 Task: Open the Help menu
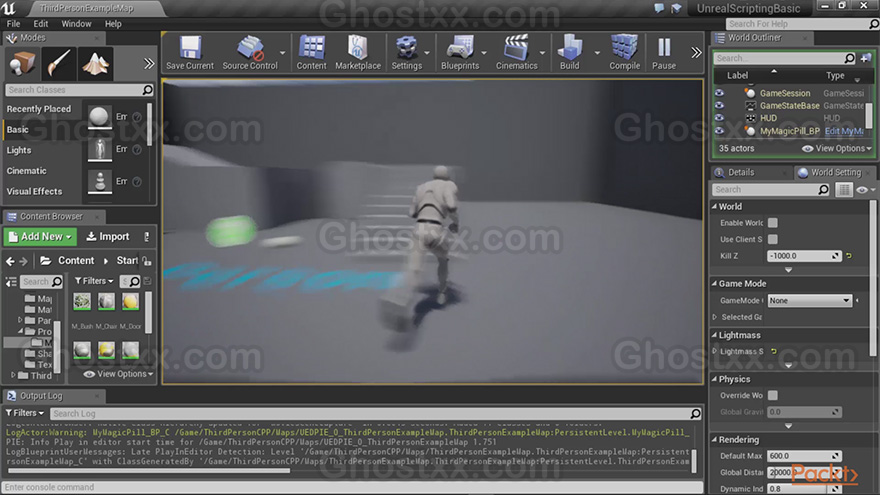tap(113, 24)
